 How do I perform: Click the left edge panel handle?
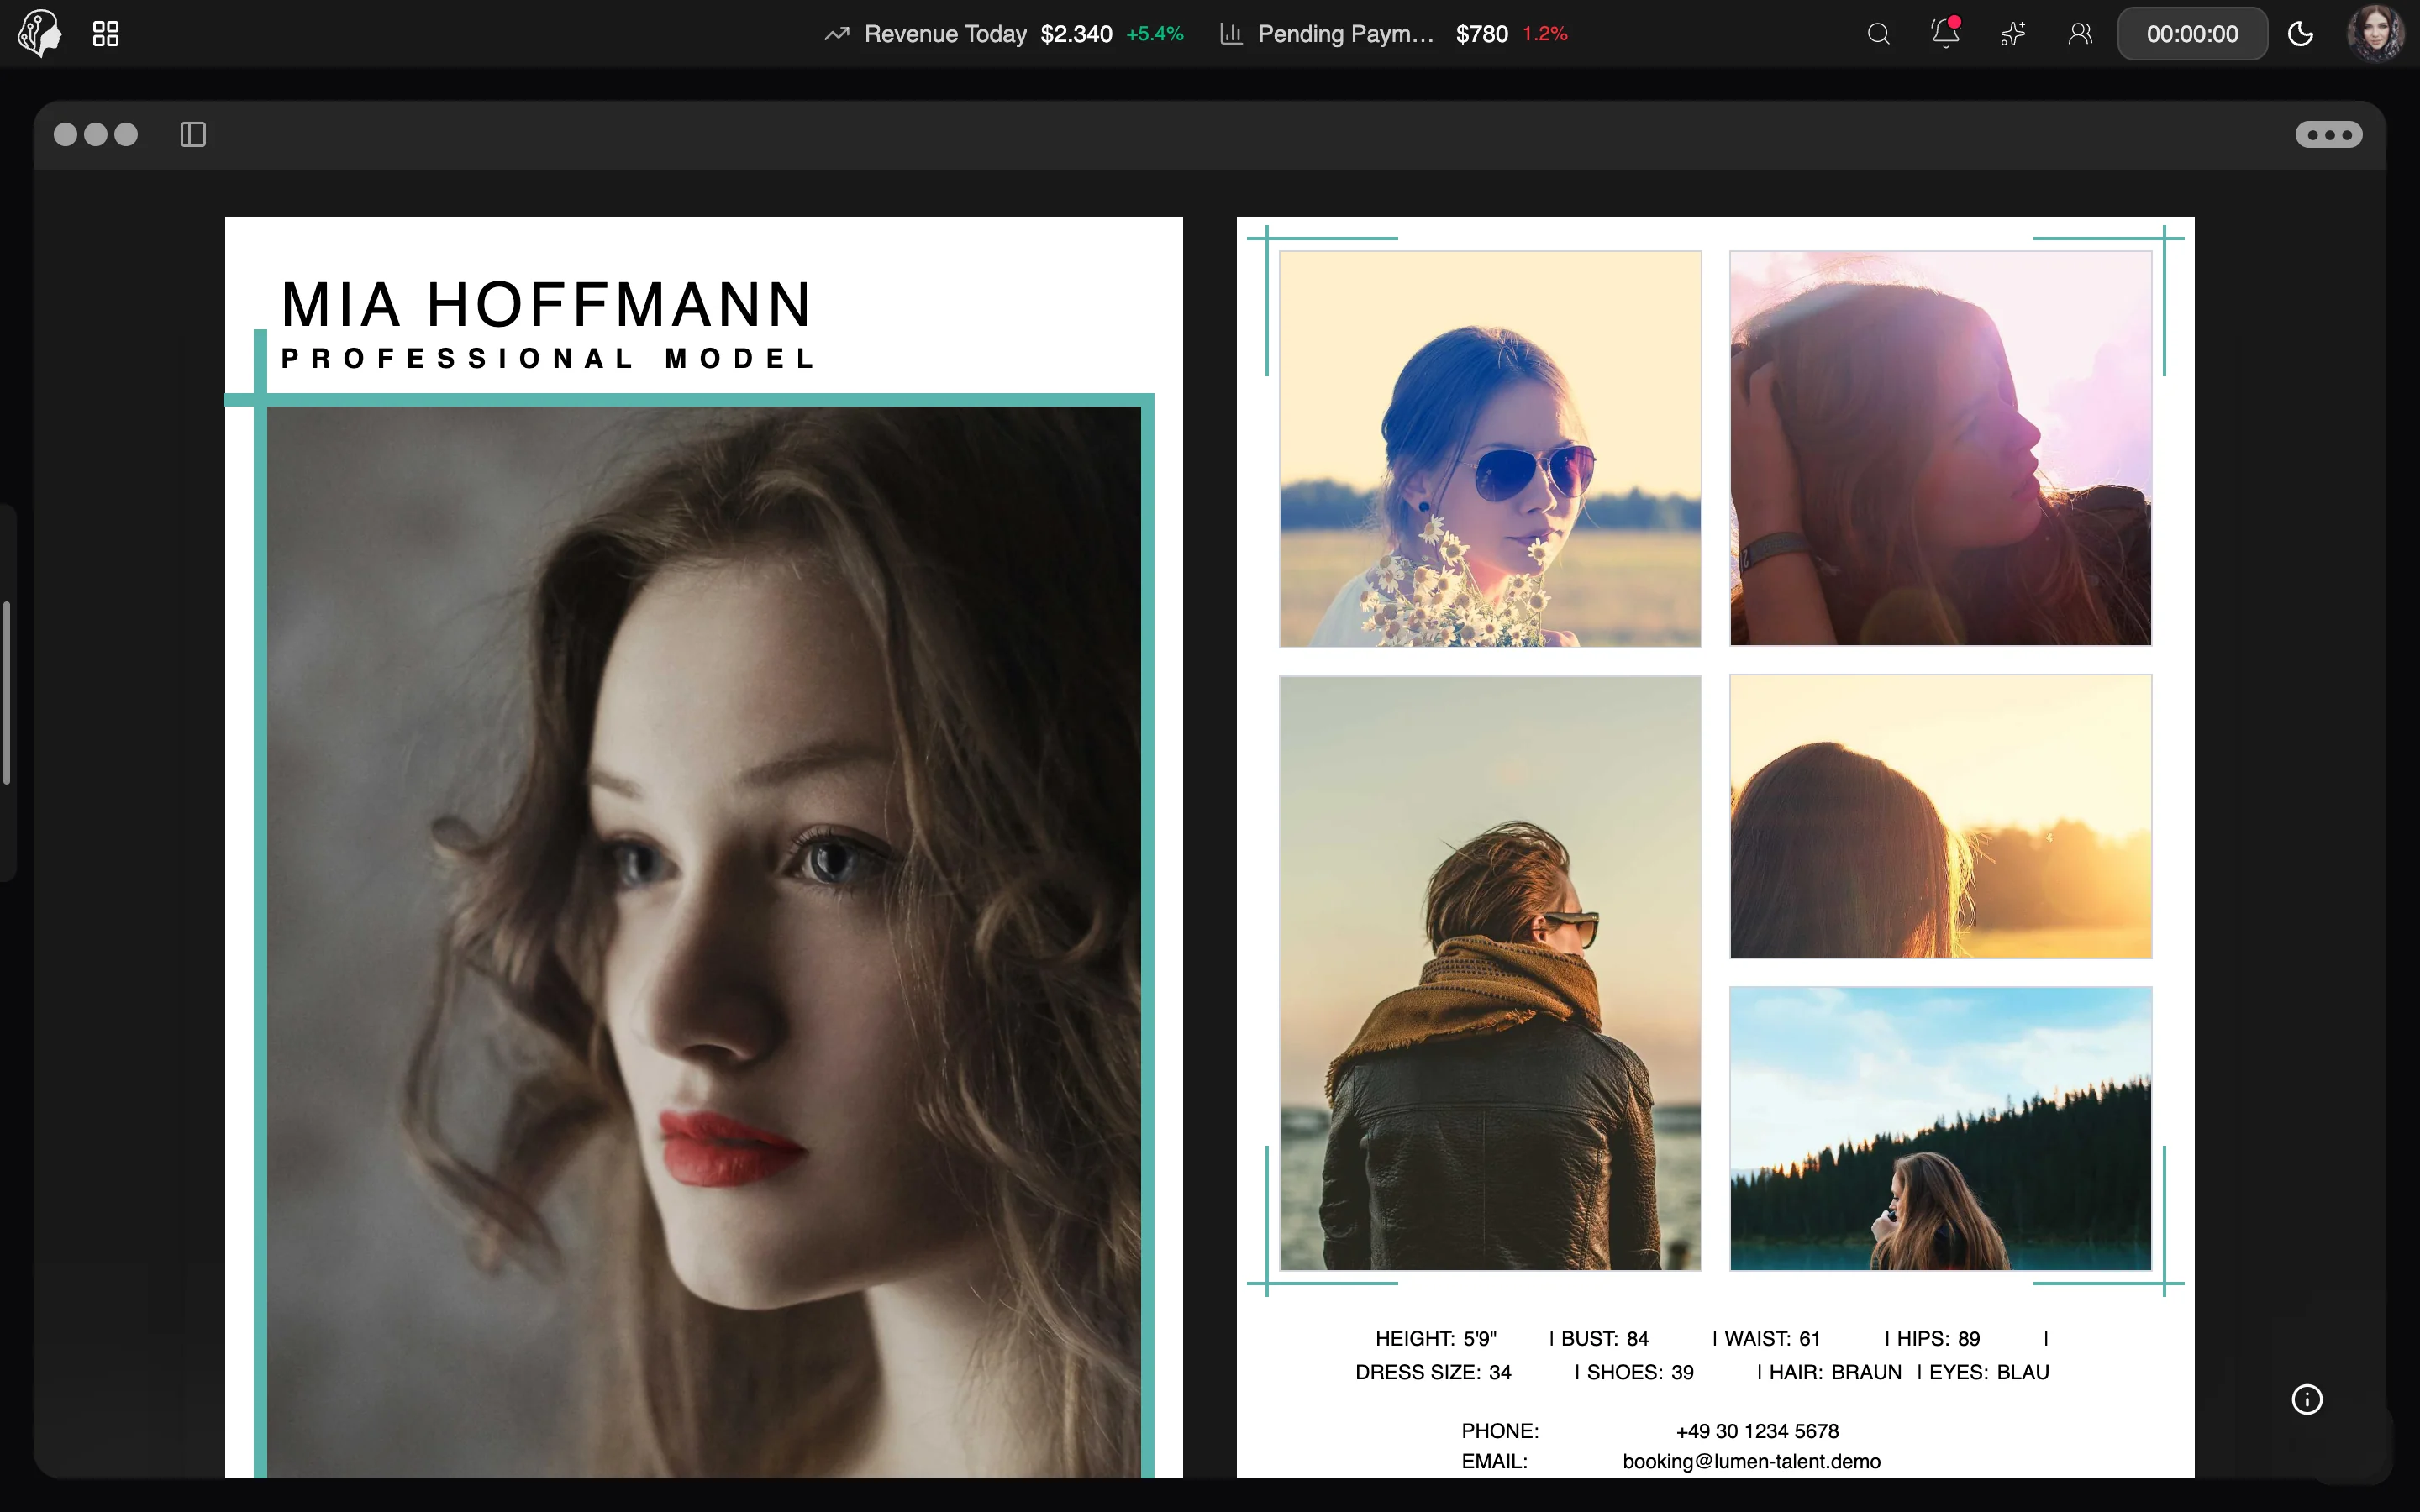[x=7, y=692]
